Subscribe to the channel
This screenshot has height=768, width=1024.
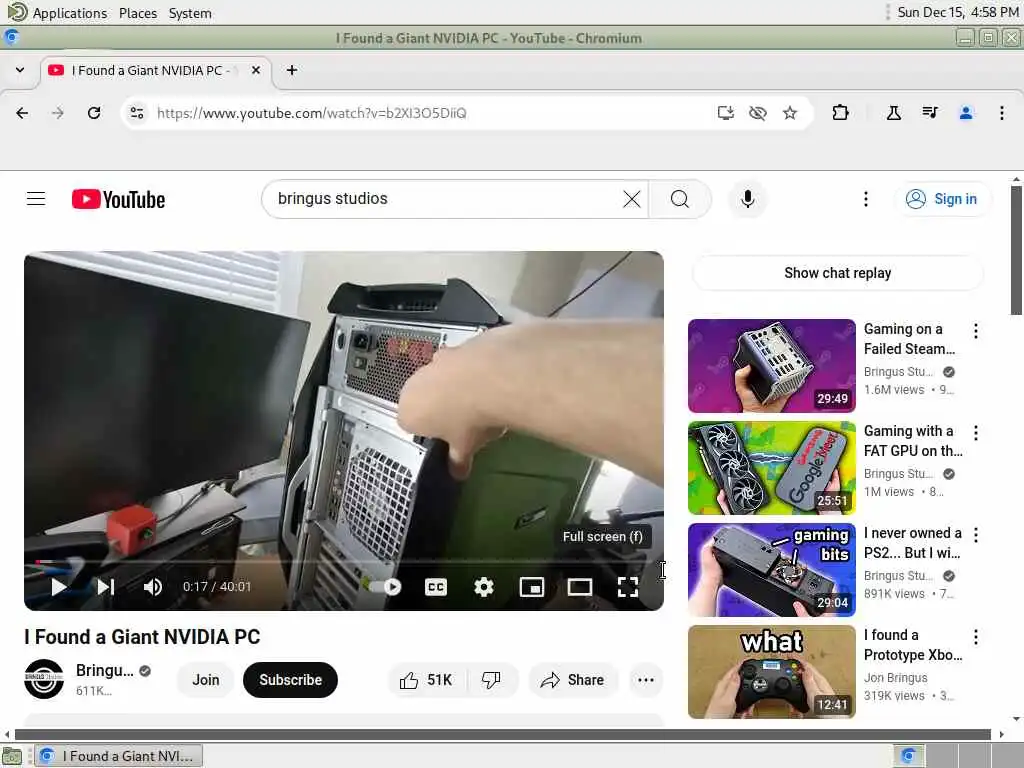pyautogui.click(x=290, y=680)
